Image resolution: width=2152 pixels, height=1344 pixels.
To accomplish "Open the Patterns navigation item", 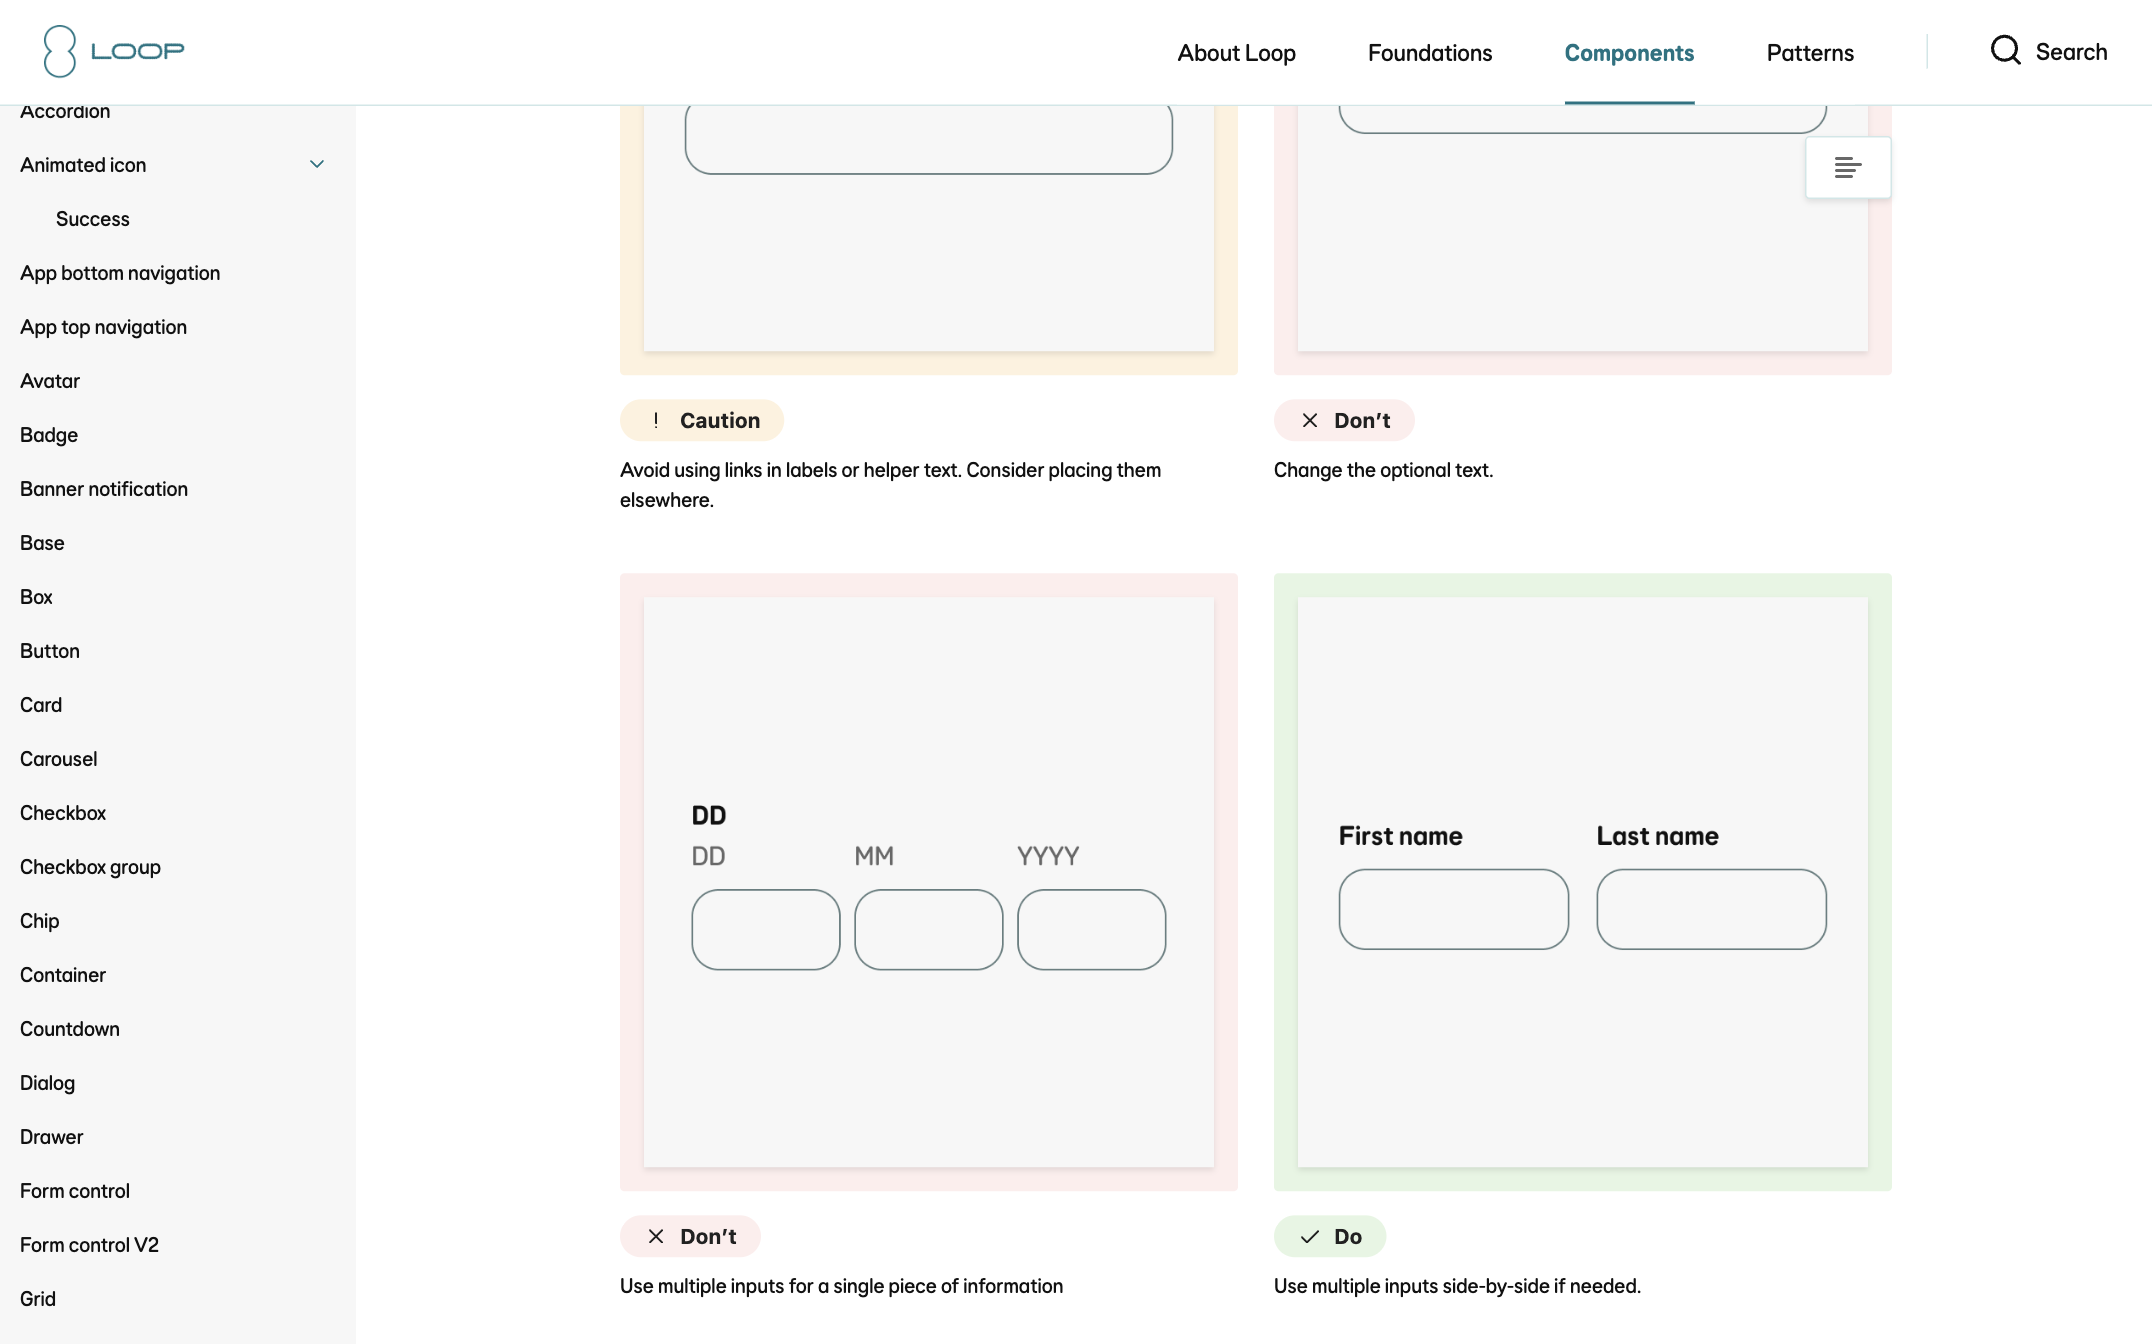I will click(x=1809, y=53).
